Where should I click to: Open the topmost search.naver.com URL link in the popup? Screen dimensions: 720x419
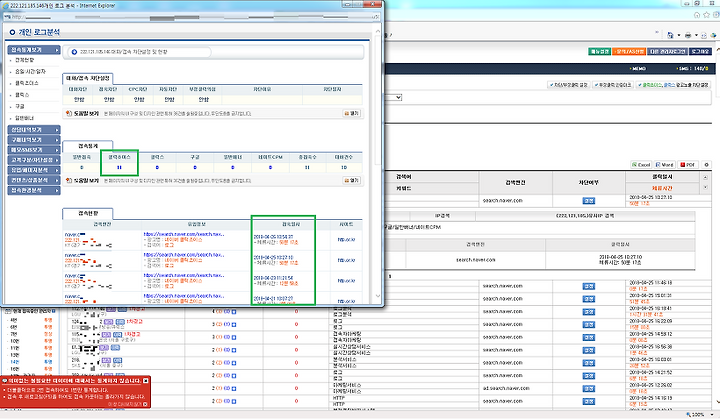pyautogui.click(x=184, y=234)
